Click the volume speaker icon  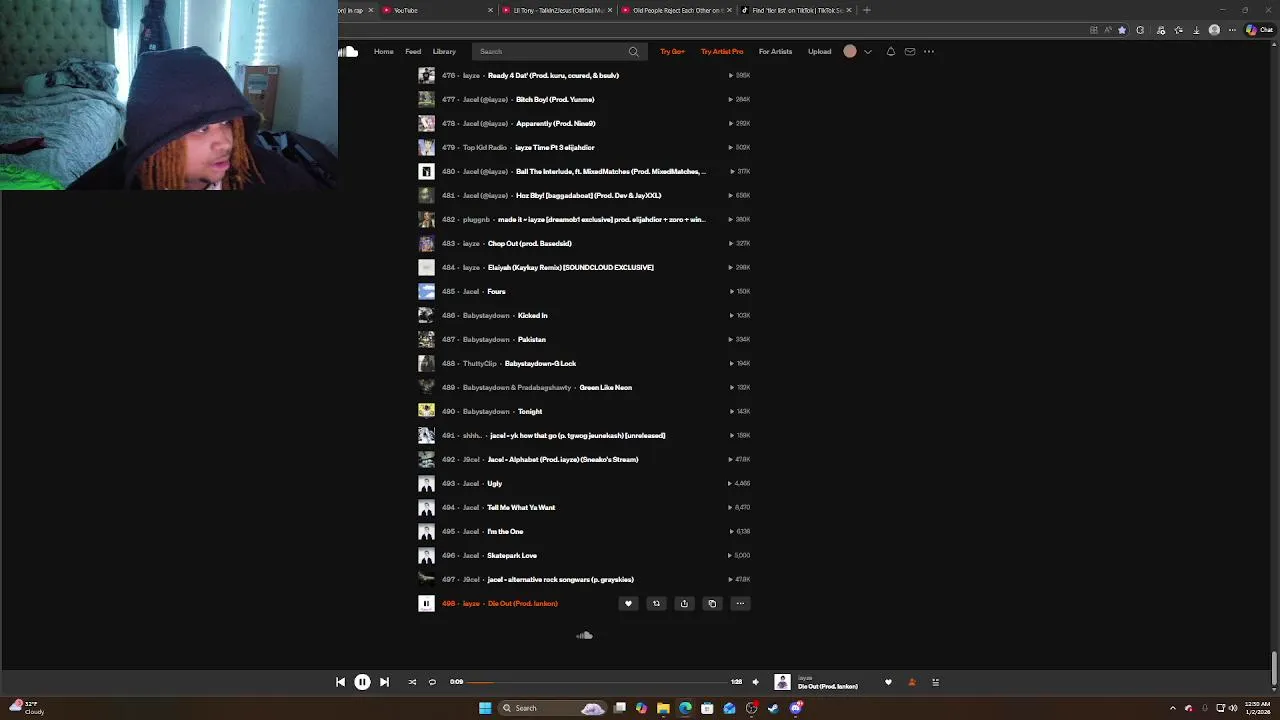coord(755,682)
